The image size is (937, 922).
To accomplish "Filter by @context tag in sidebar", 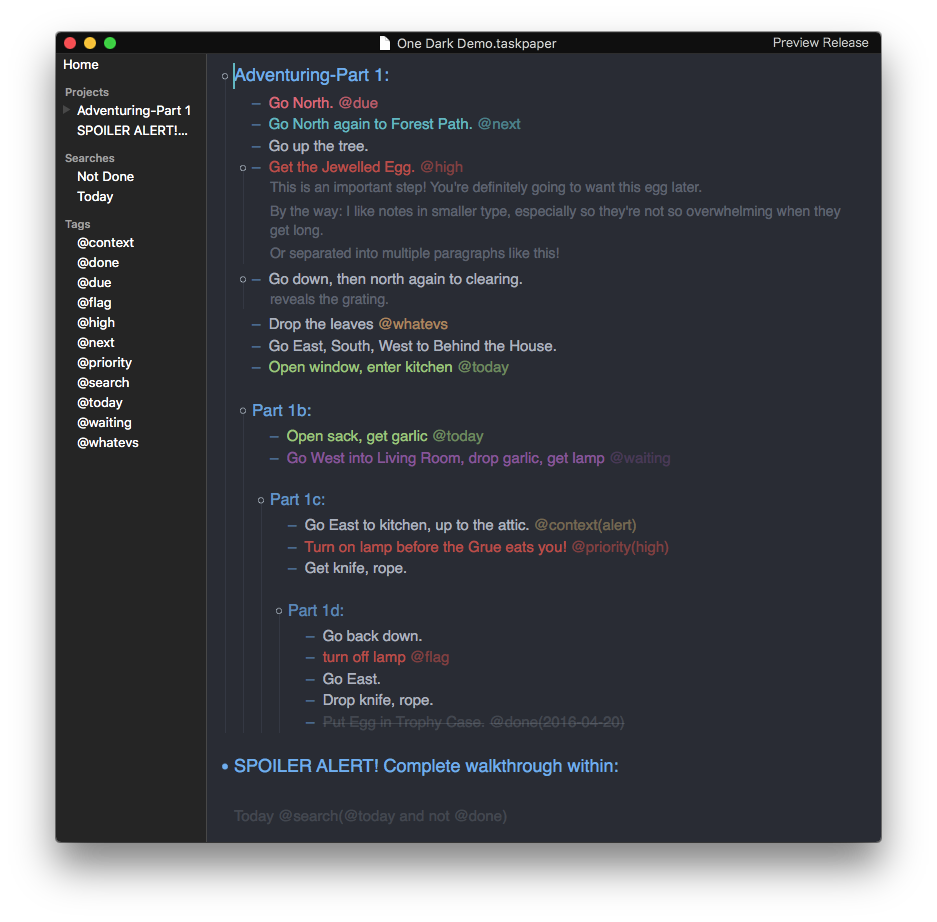I will [105, 243].
